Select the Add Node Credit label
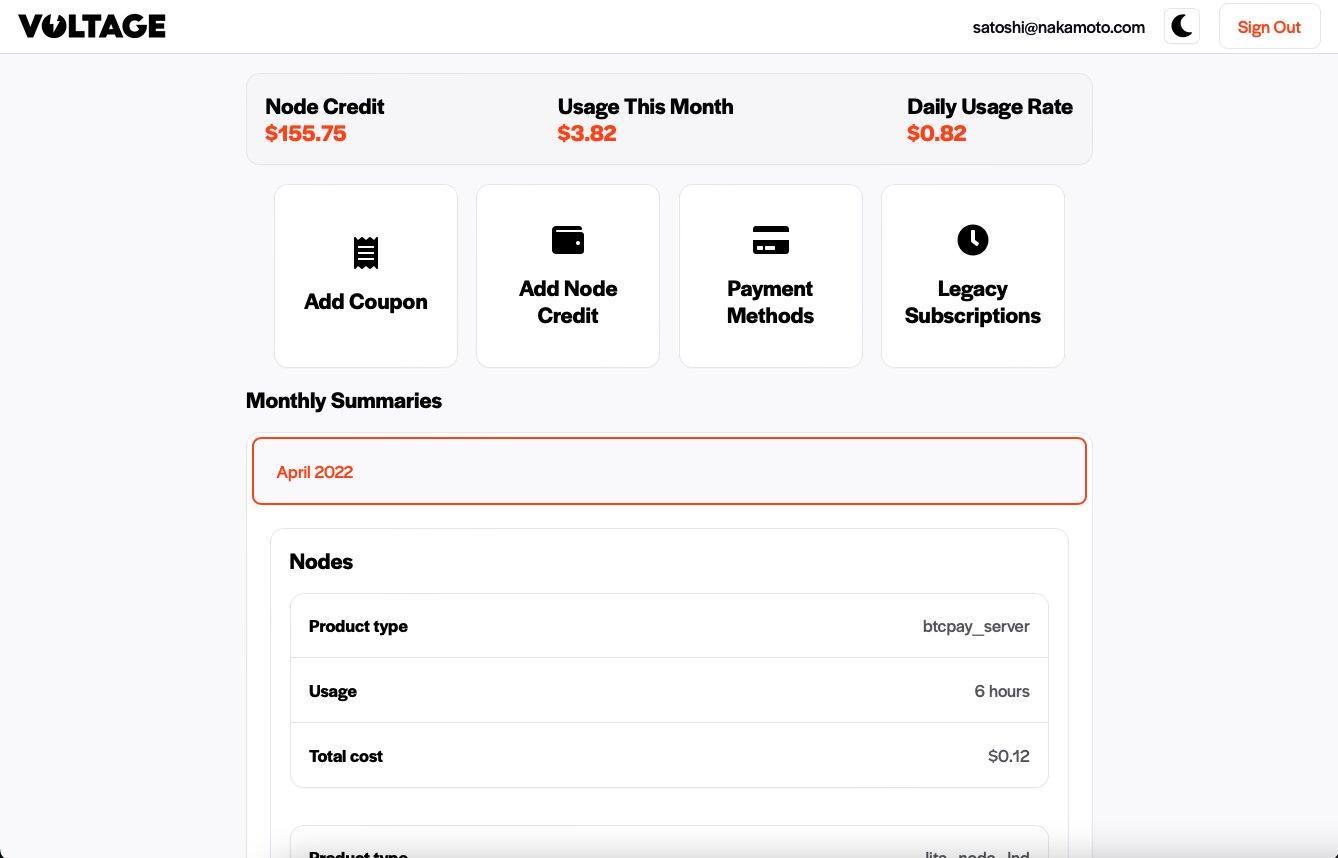This screenshot has height=858, width=1338. 568,302
